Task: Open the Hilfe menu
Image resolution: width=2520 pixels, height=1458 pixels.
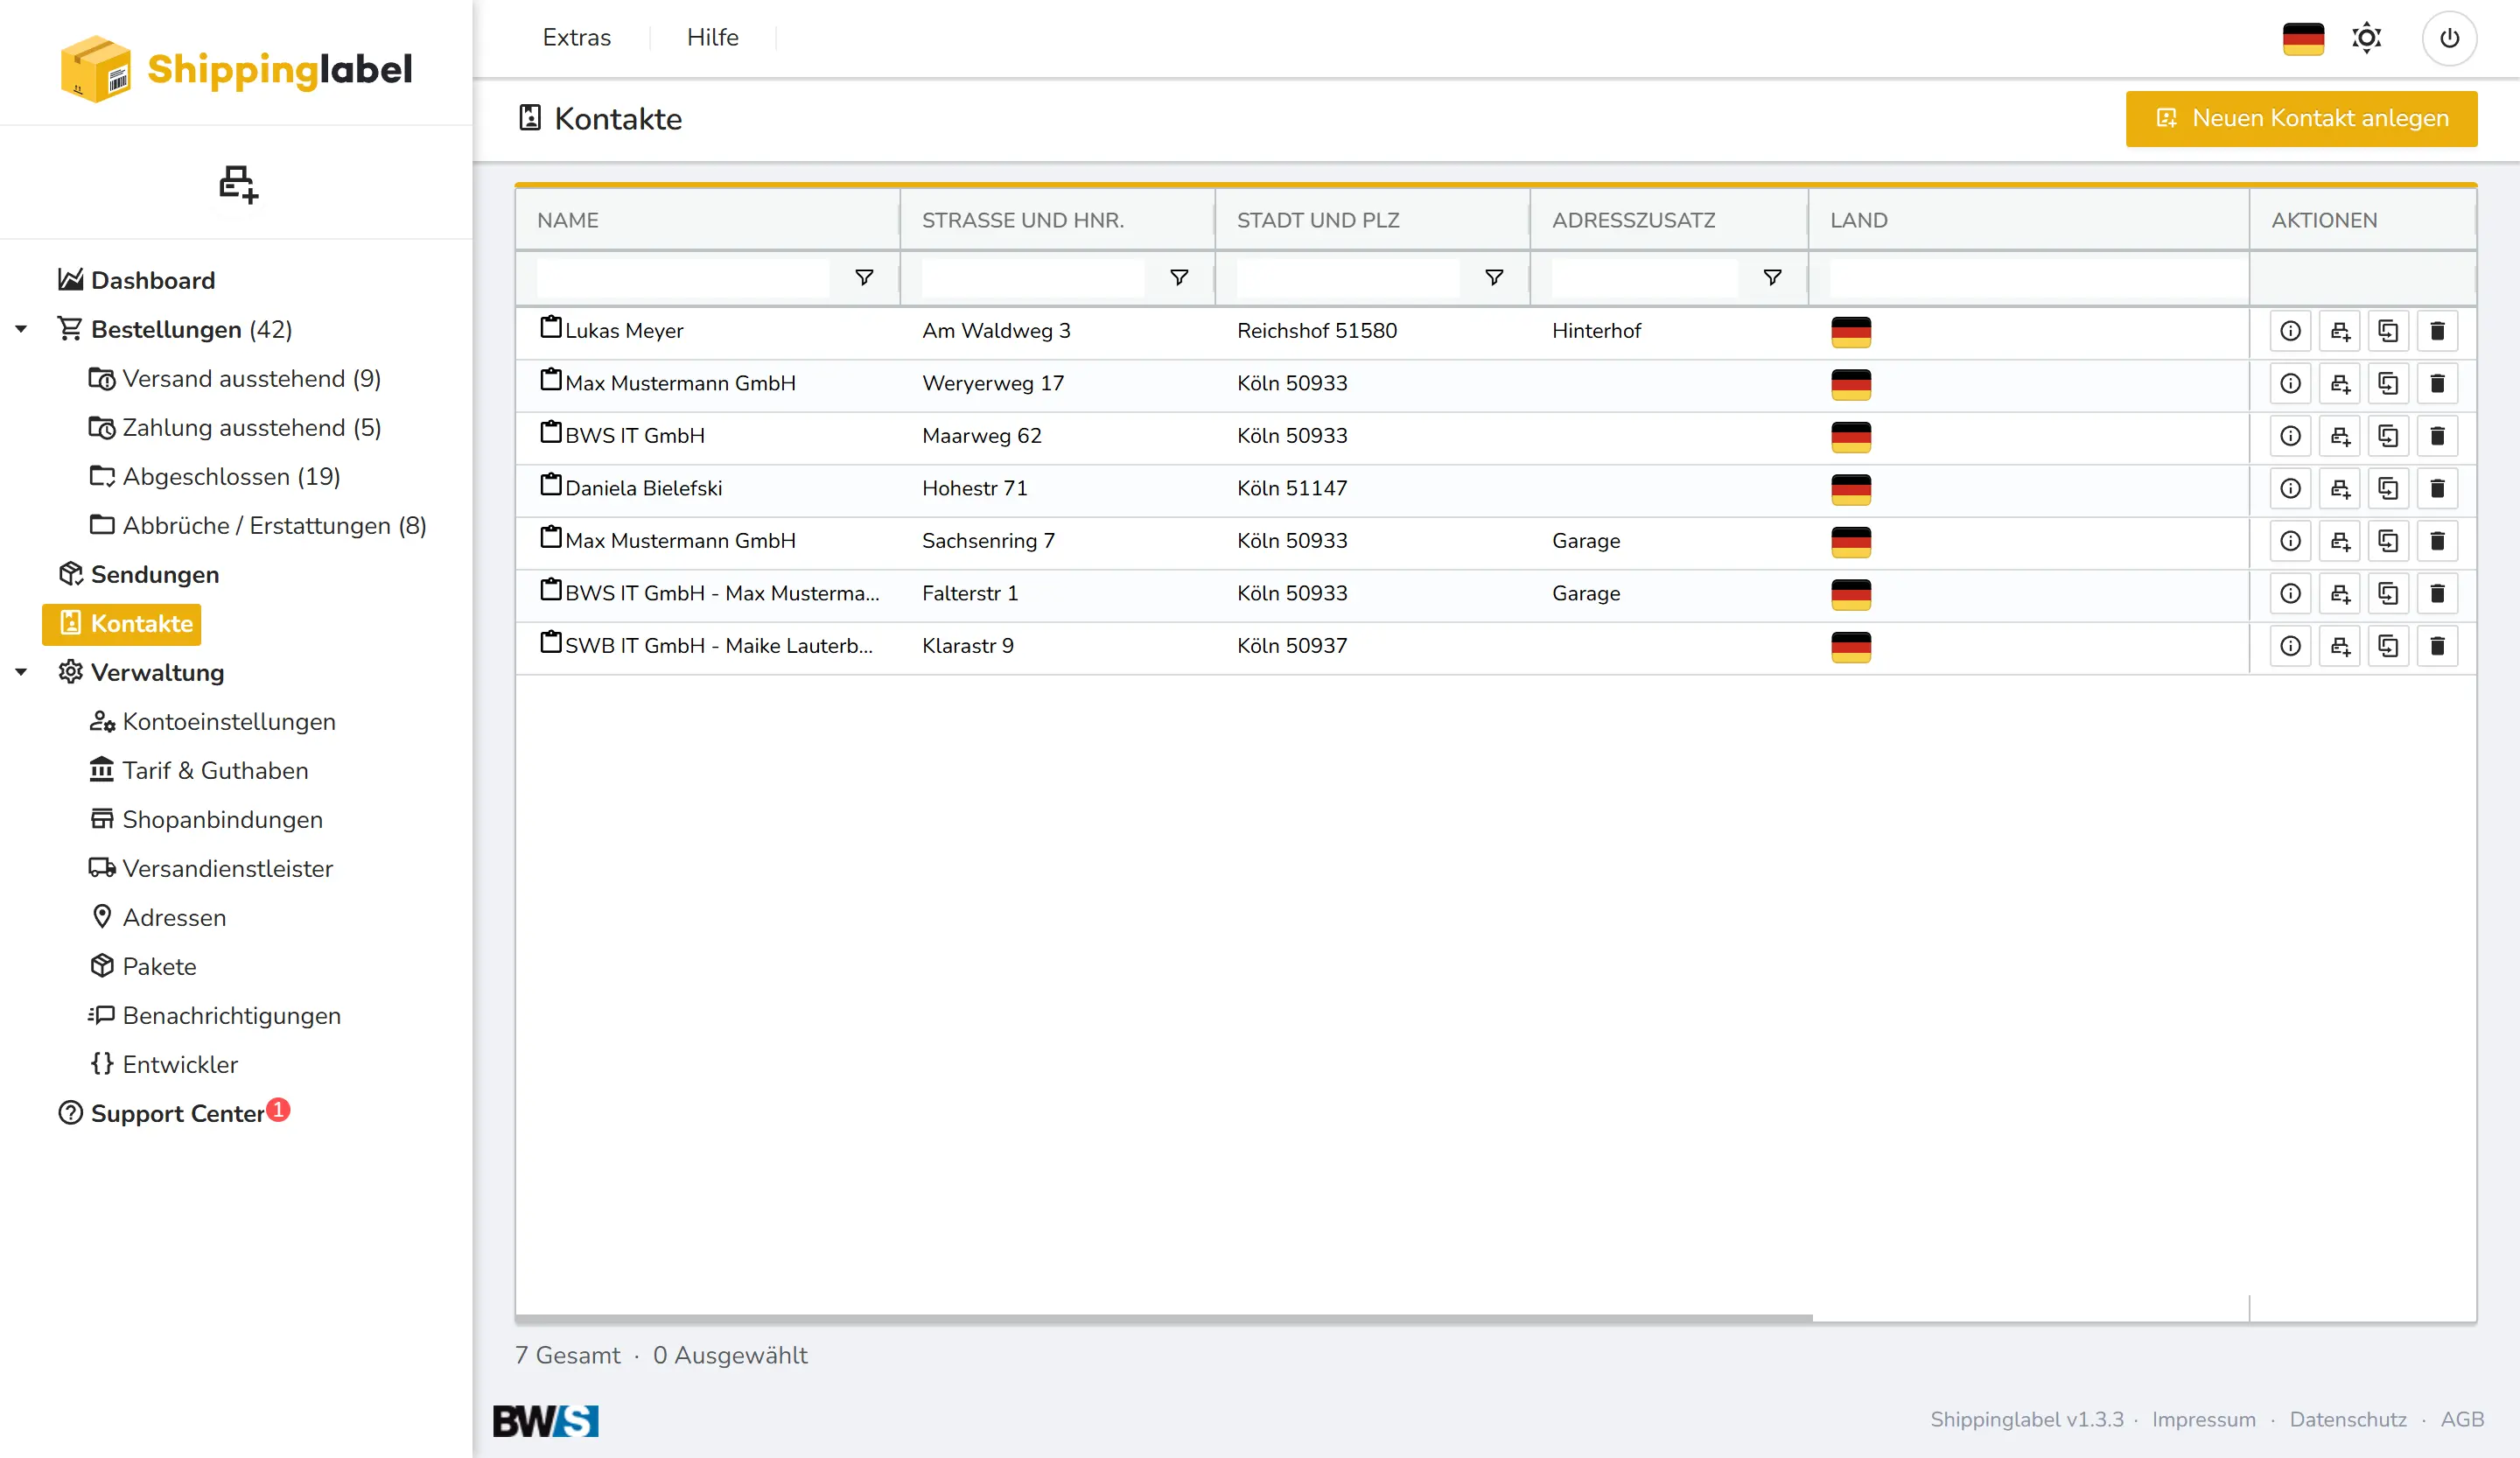Action: point(712,38)
